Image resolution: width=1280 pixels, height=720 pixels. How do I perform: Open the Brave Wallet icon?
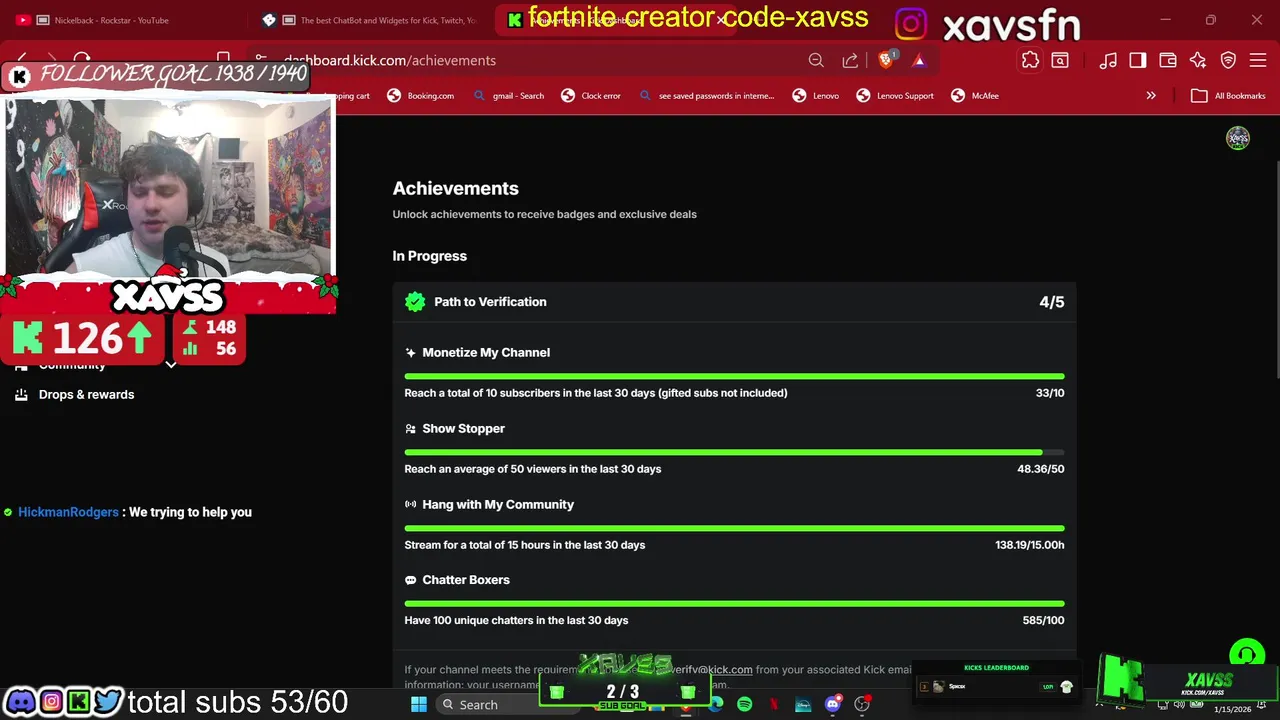[x=1168, y=61]
